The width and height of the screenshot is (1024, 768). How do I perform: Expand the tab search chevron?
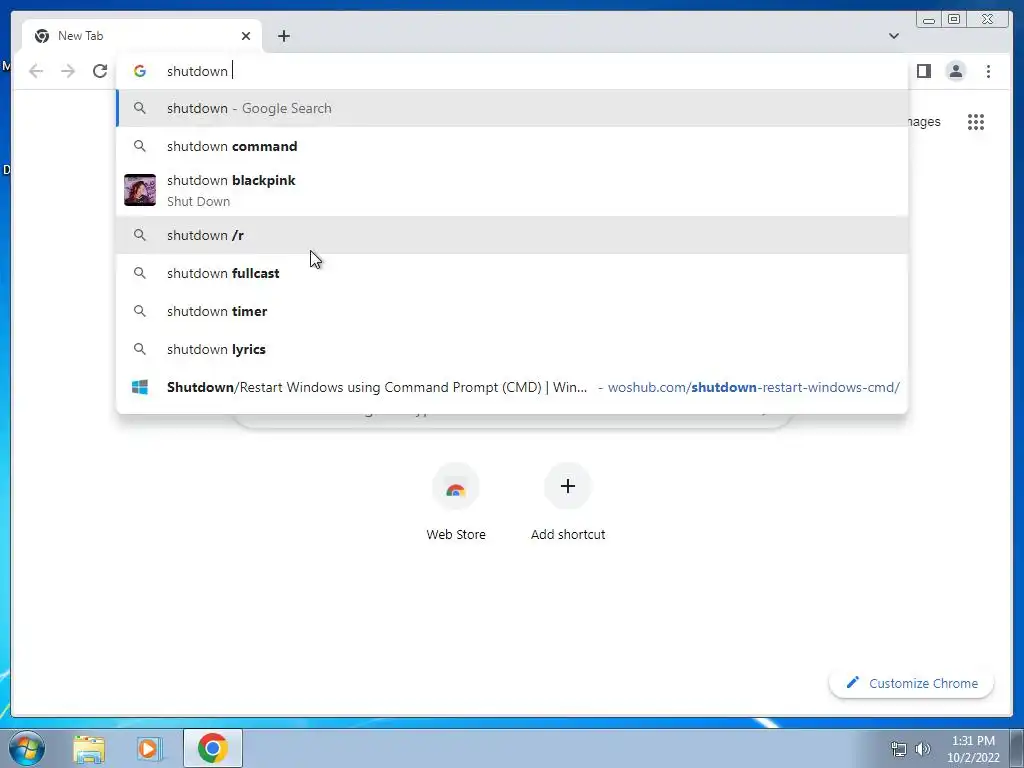[893, 36]
